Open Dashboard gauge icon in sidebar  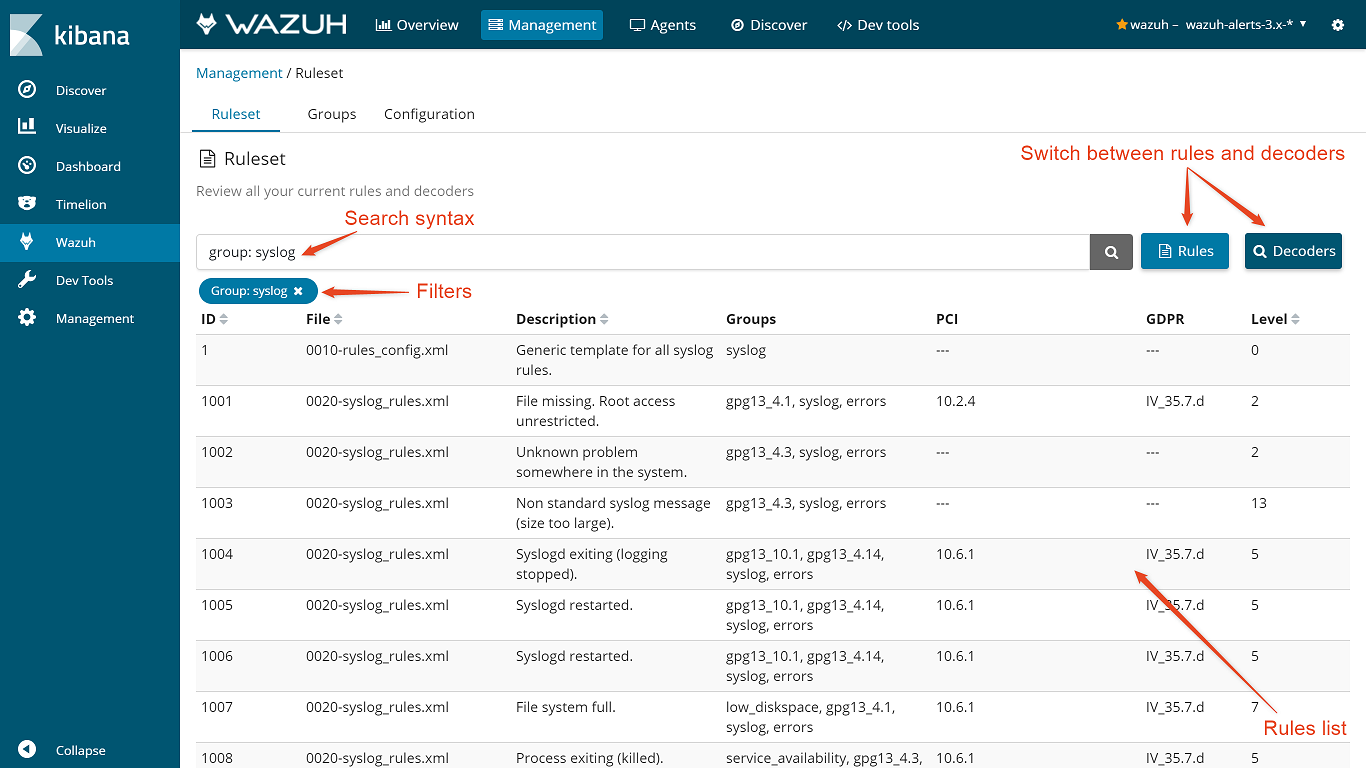coord(27,166)
